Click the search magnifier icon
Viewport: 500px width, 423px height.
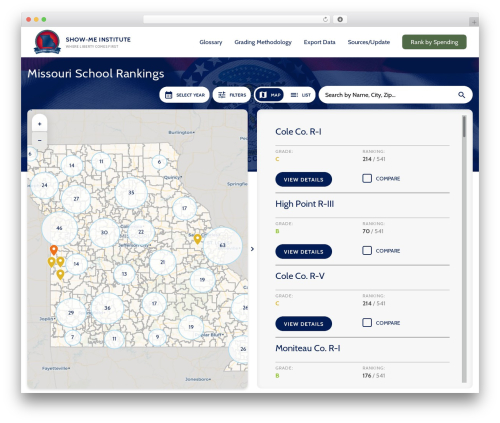click(x=461, y=95)
